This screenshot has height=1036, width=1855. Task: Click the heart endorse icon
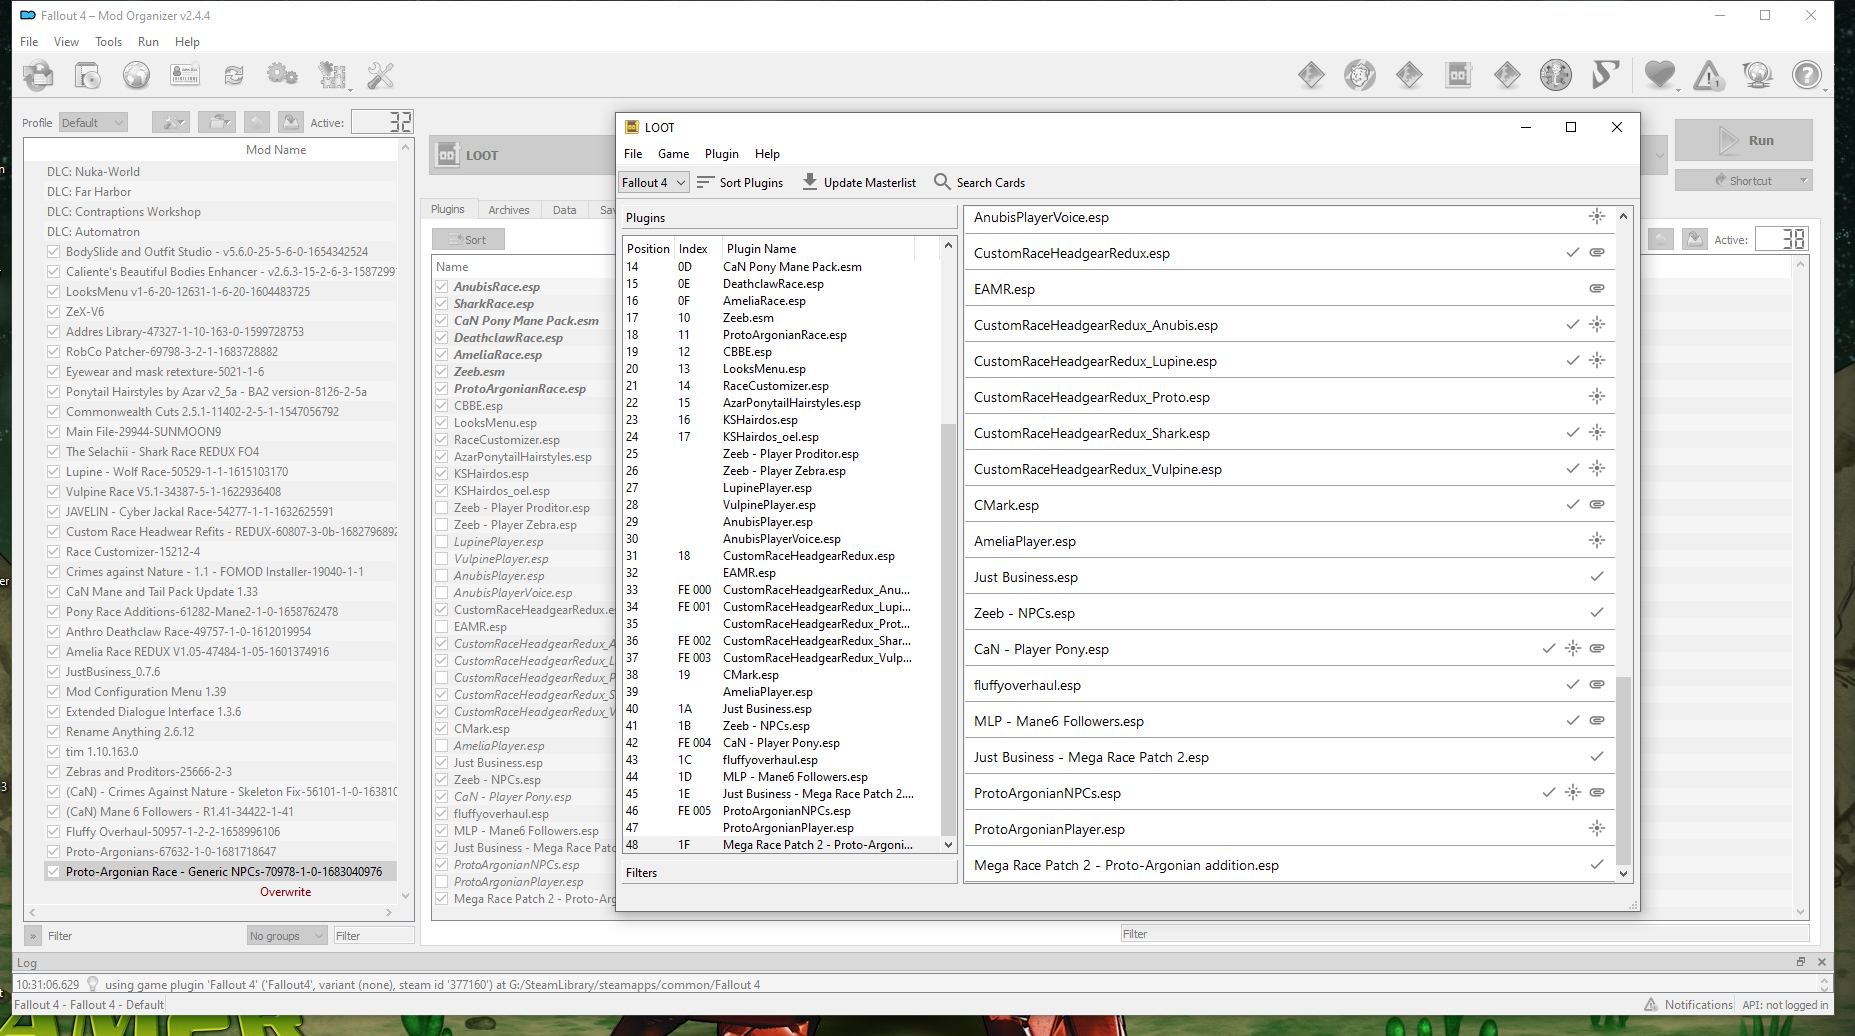click(1659, 75)
